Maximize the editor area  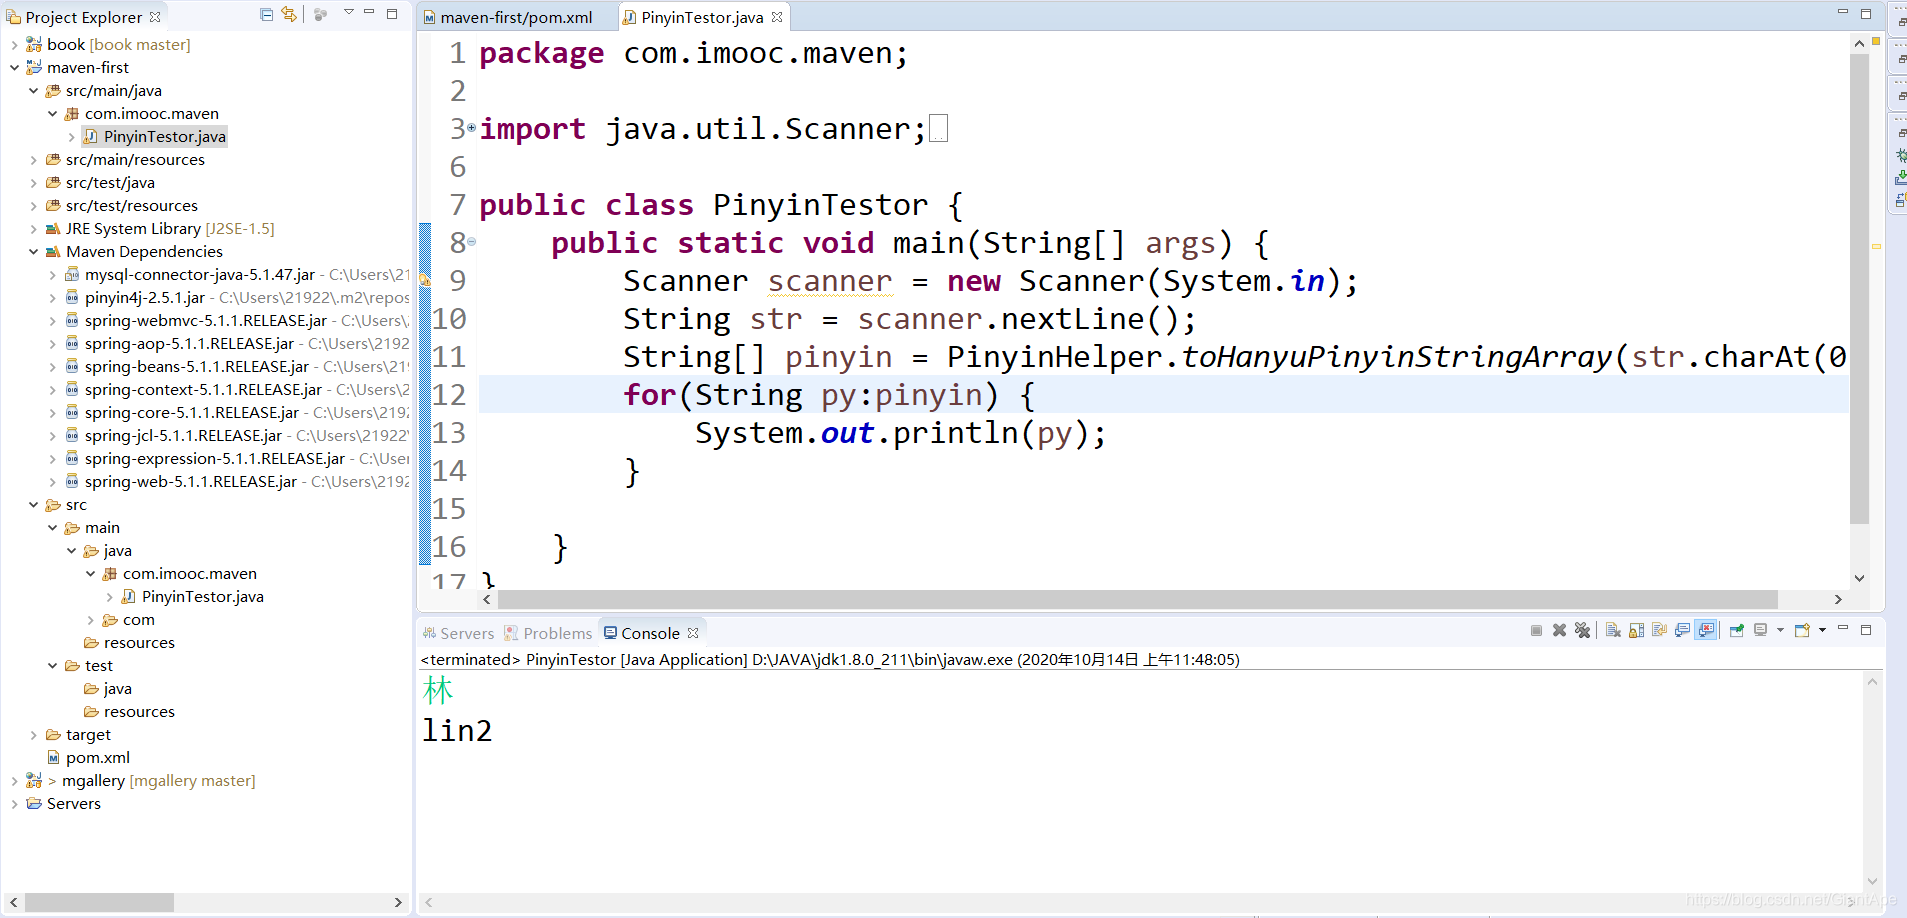point(1866,14)
